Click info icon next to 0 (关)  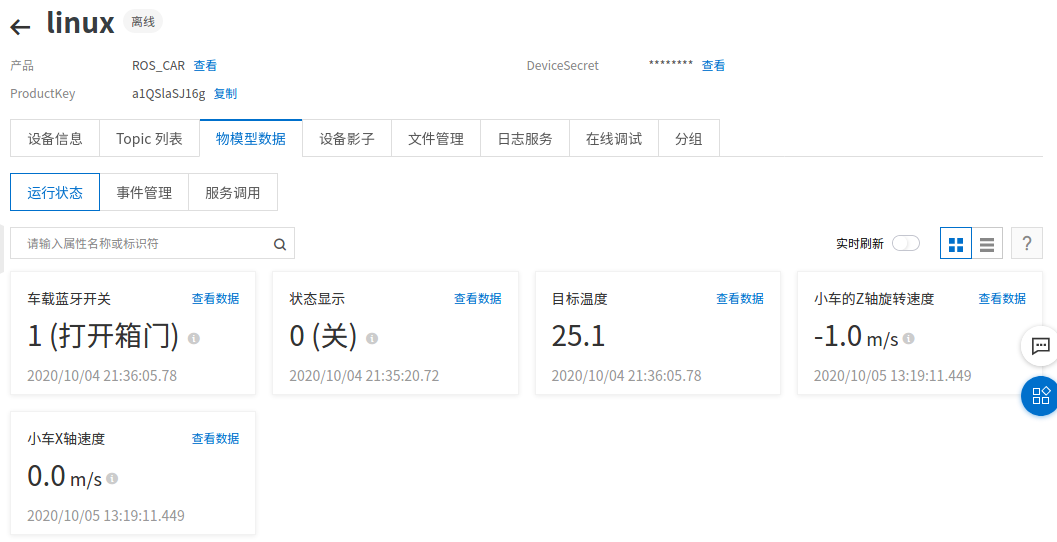[x=371, y=338]
